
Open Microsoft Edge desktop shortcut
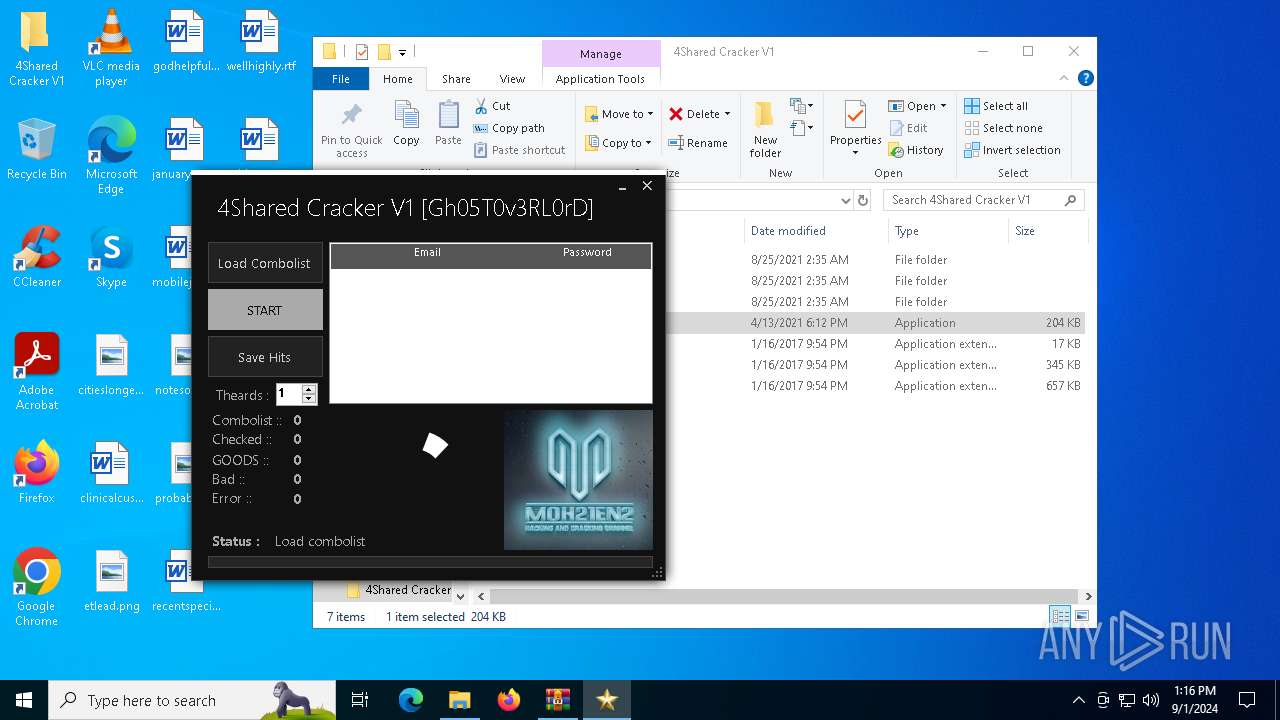pos(111,155)
